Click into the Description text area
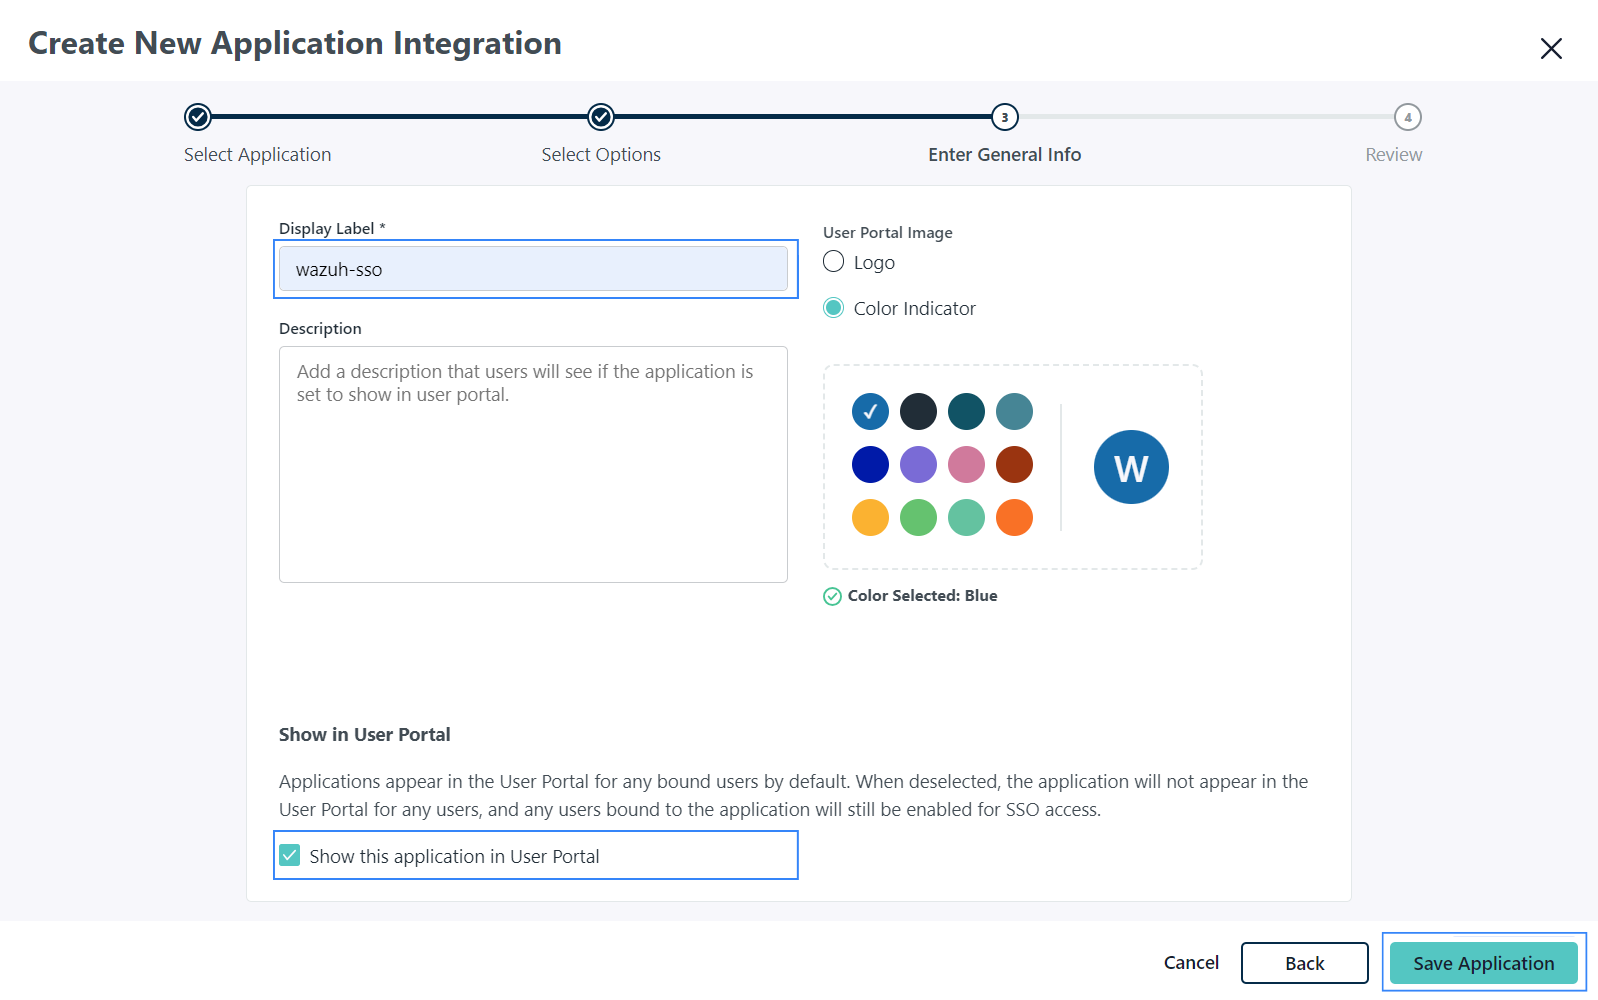This screenshot has height=1000, width=1598. (x=533, y=464)
